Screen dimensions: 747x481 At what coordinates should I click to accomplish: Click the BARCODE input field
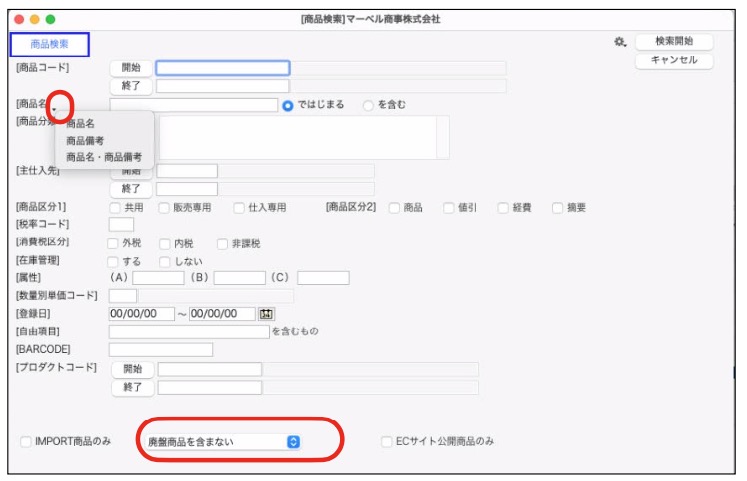point(161,349)
